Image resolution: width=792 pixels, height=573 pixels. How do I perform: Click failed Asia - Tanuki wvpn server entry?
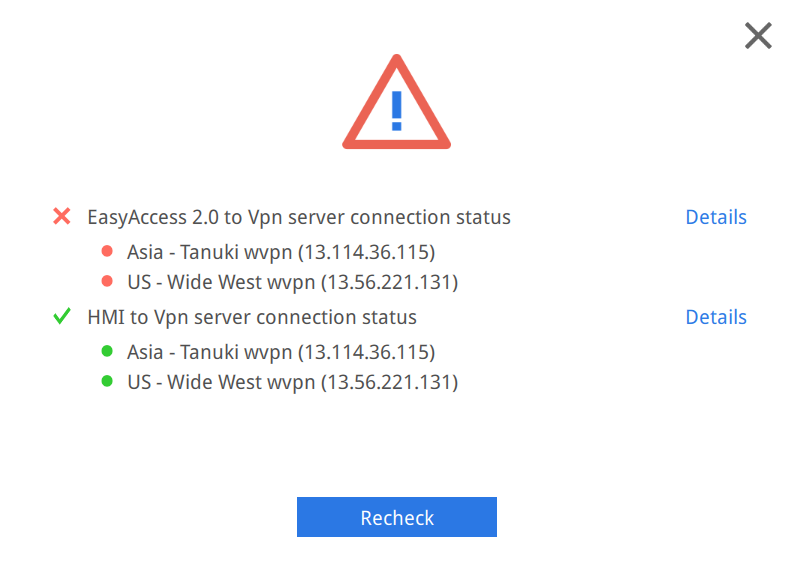click(281, 252)
